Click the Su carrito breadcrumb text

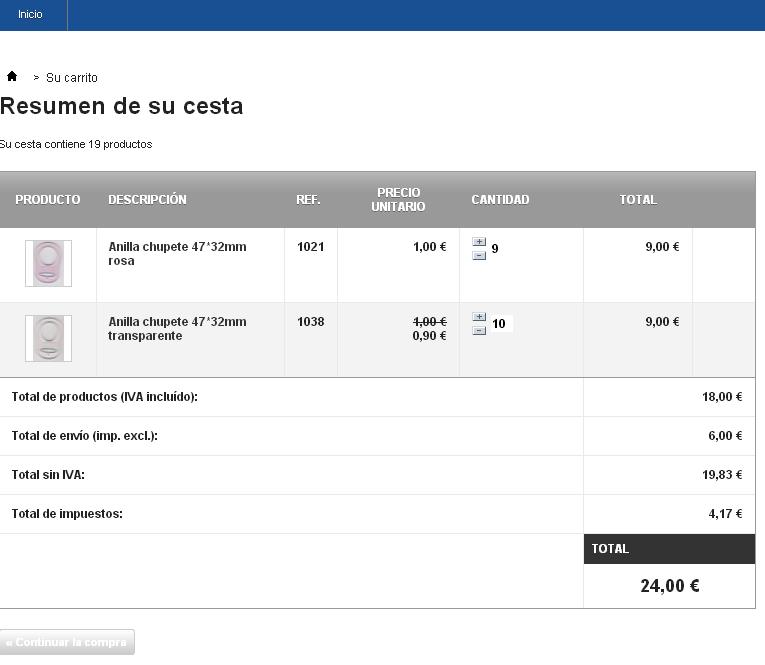click(x=72, y=77)
